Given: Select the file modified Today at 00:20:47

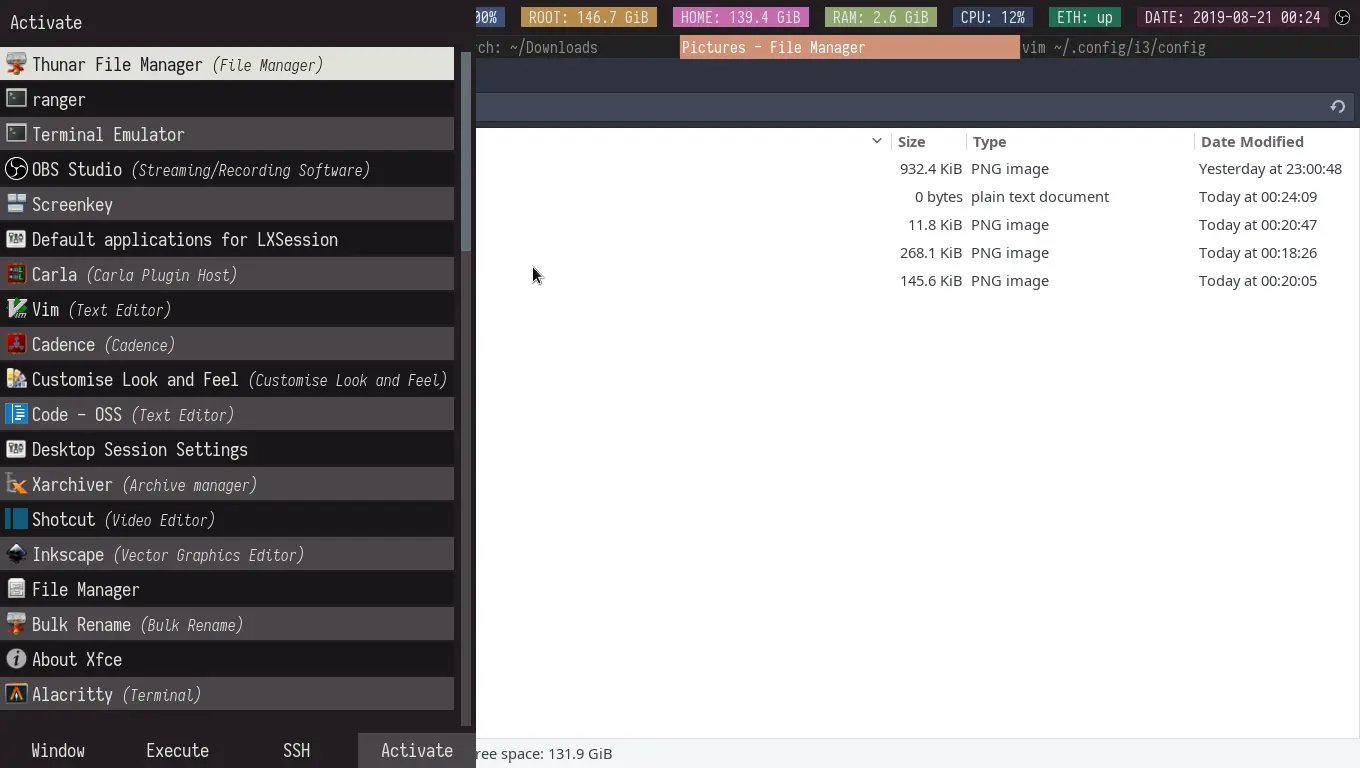Looking at the screenshot, I should [x=918, y=224].
